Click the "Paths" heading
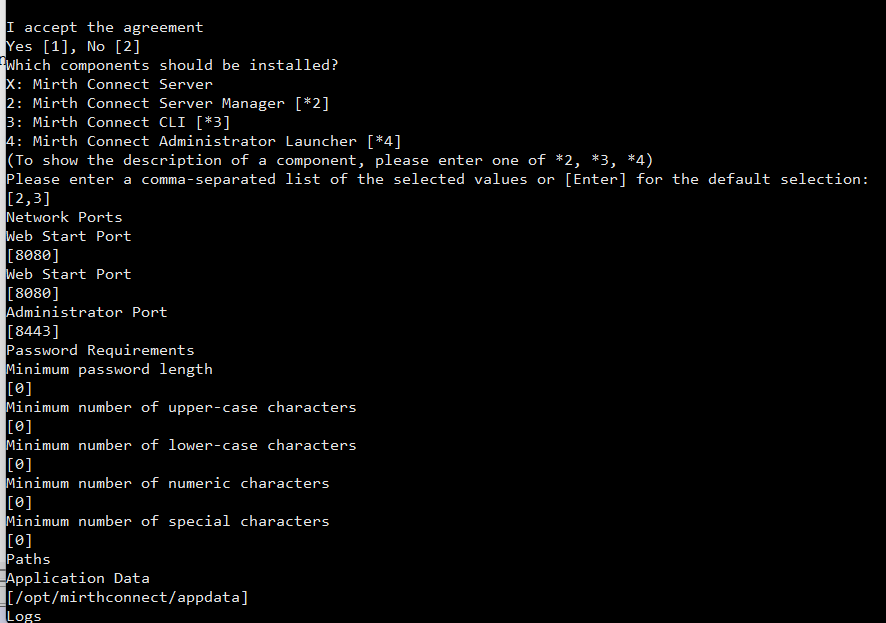The image size is (886, 623). (28, 559)
